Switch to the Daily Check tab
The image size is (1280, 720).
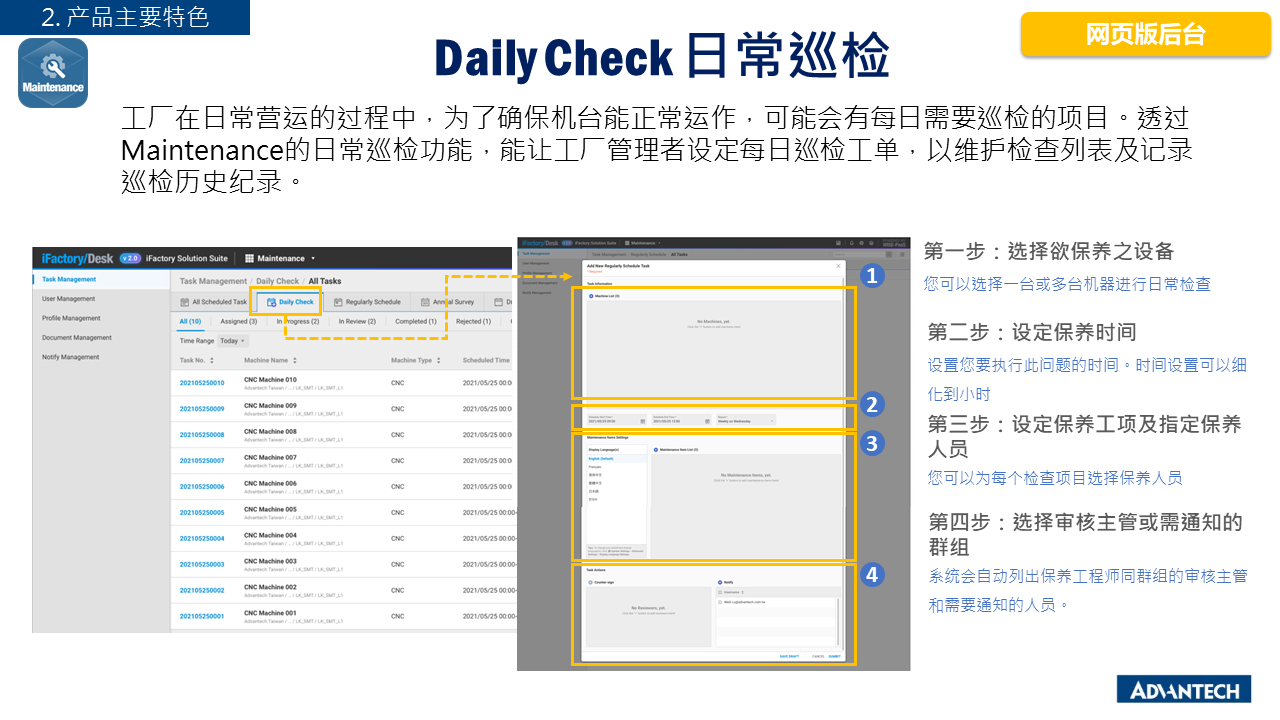(x=290, y=302)
